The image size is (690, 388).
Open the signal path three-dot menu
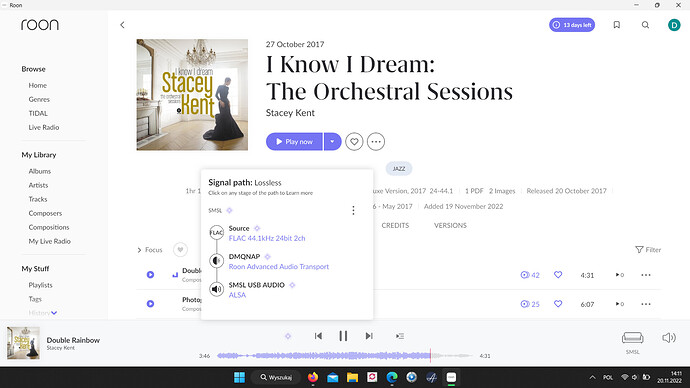coord(353,210)
